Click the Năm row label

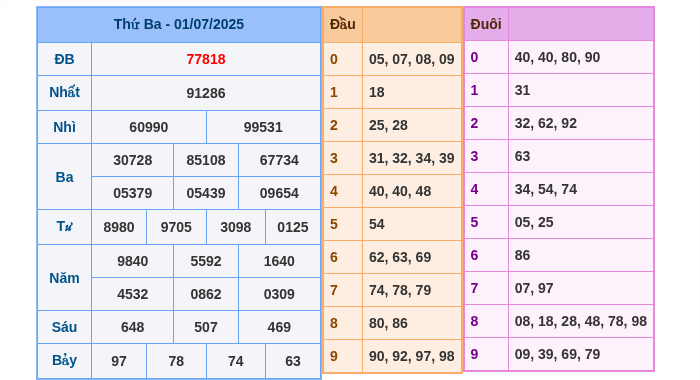tap(64, 278)
